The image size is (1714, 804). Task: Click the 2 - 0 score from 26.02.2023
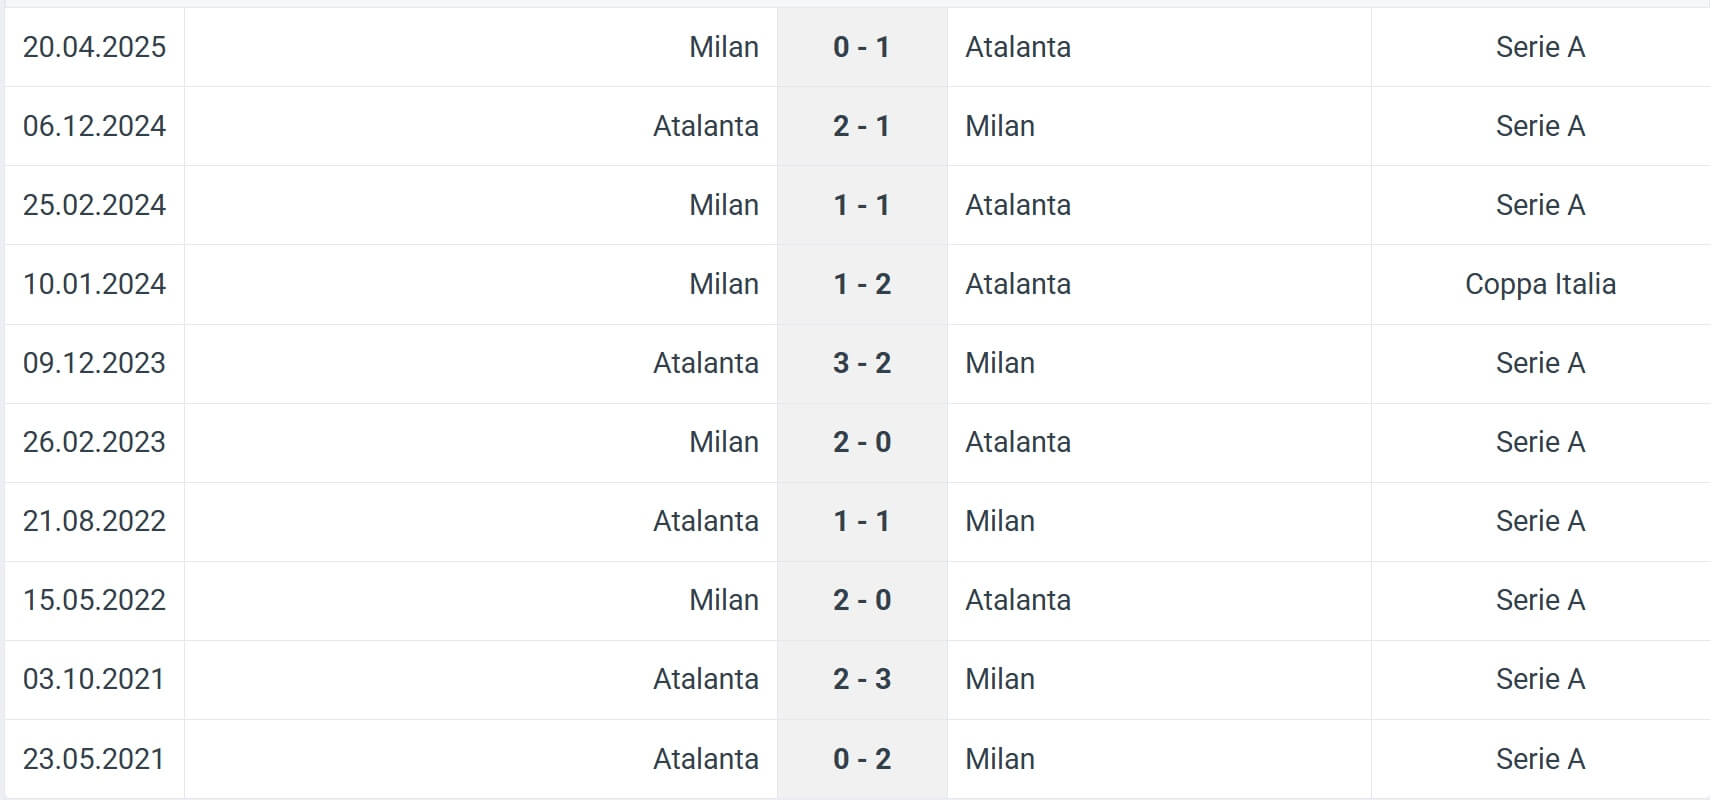coord(861,442)
